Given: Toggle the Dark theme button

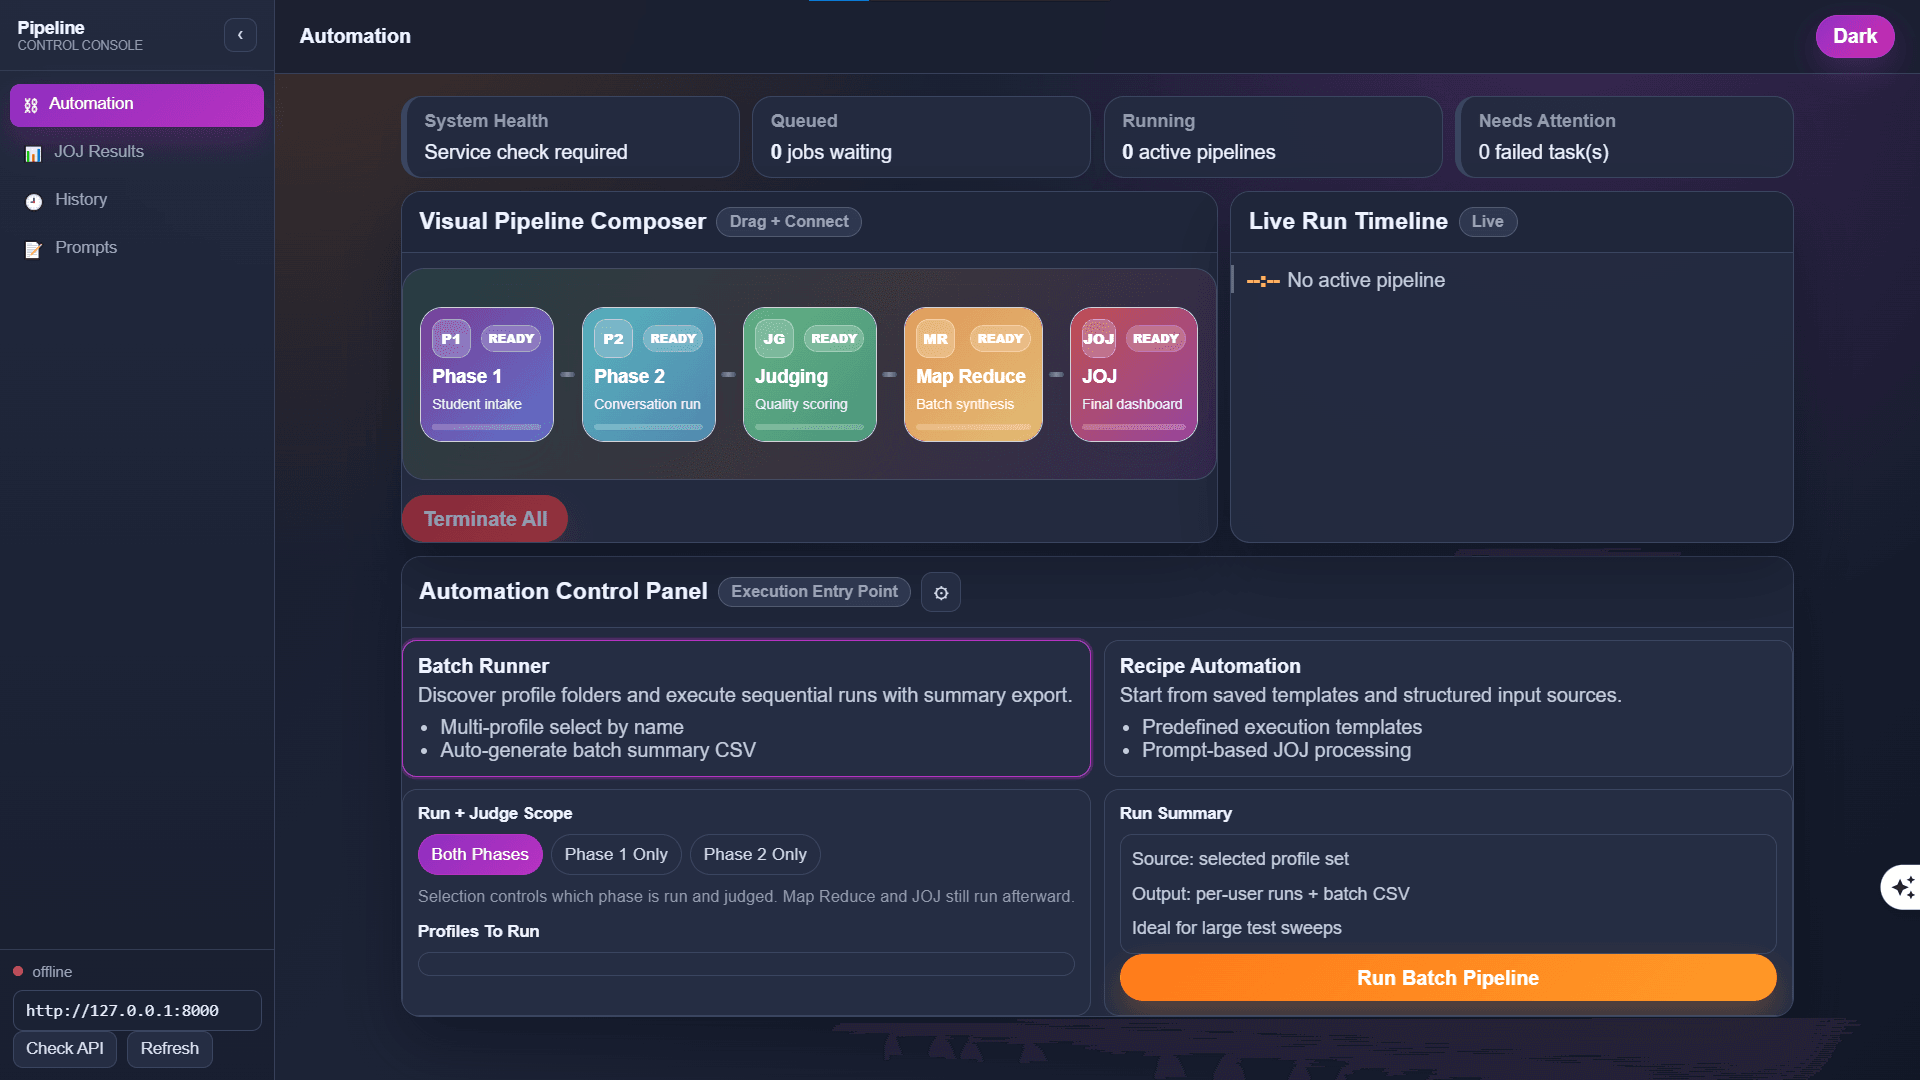Looking at the screenshot, I should click(1855, 36).
